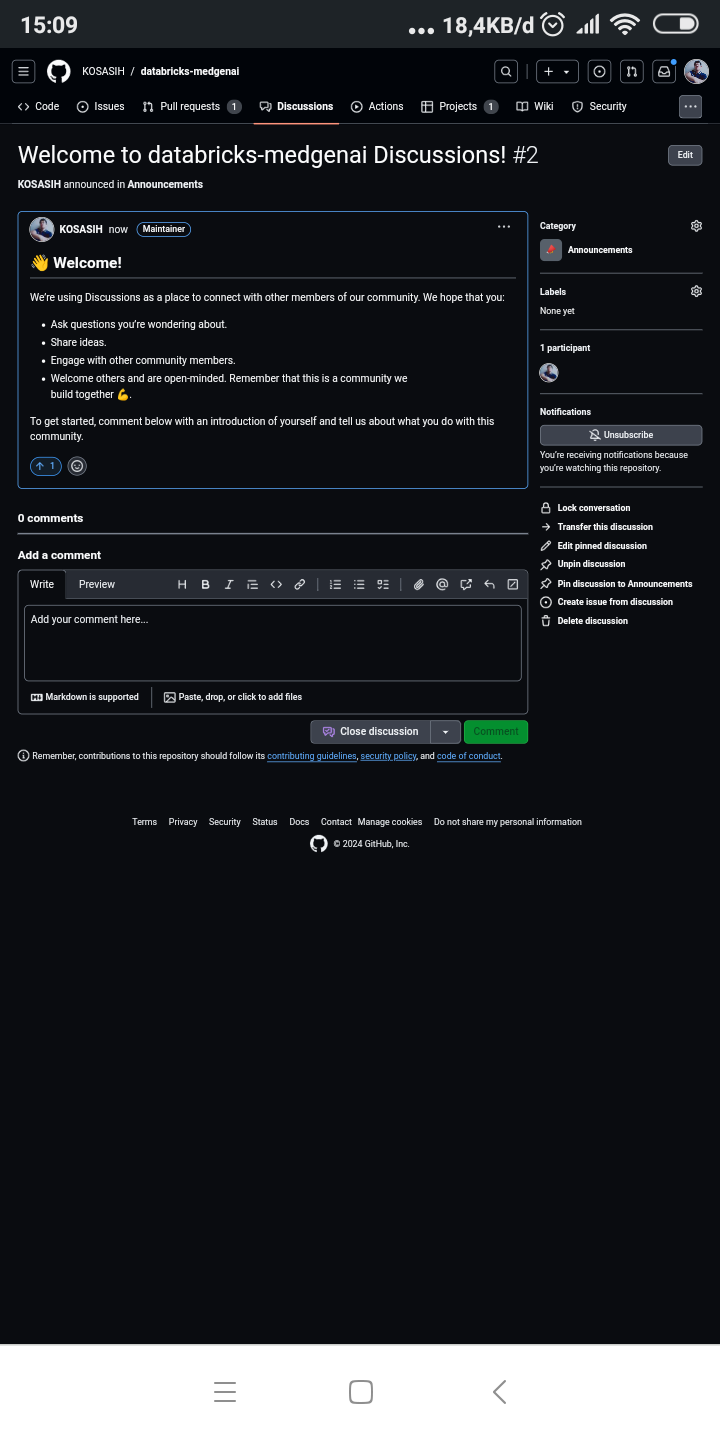720x1440 pixels.
Task: Insert a quote block in comment
Action: coord(252,585)
